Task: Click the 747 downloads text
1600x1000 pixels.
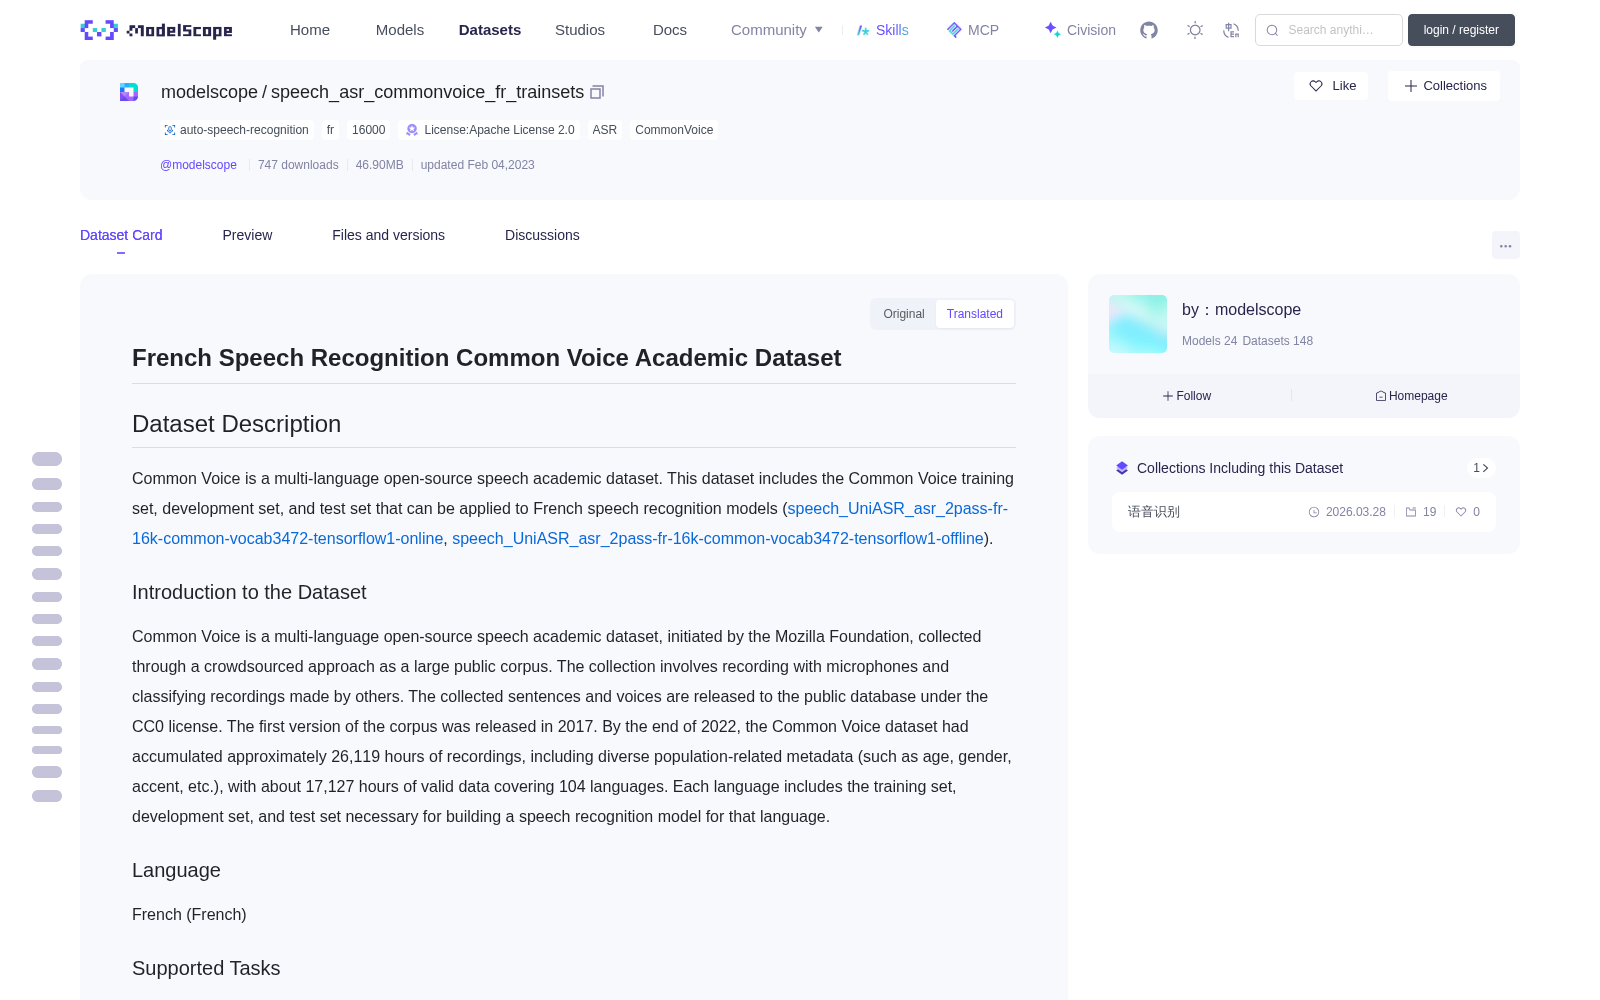Action: (x=298, y=165)
